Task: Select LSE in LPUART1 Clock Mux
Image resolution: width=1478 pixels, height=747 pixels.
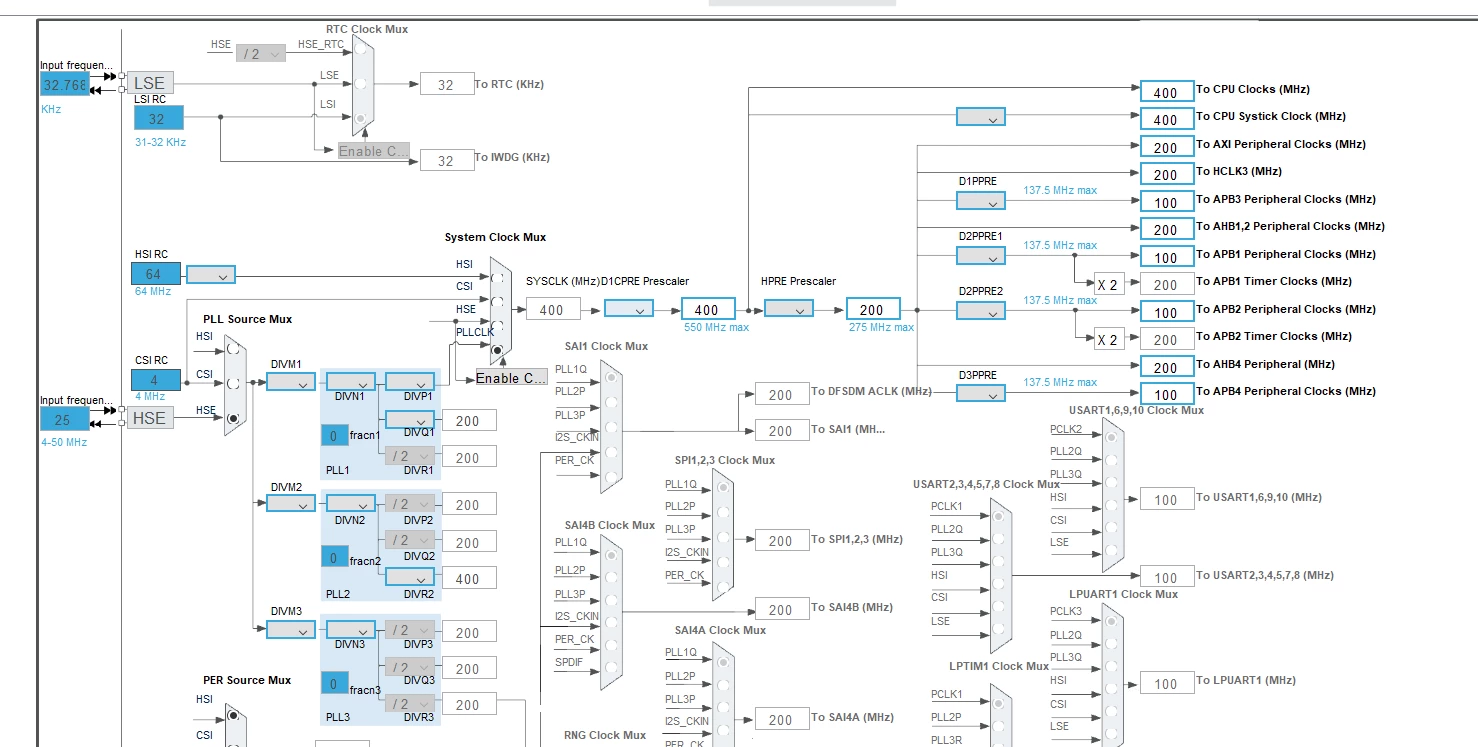Action: [x=1109, y=732]
